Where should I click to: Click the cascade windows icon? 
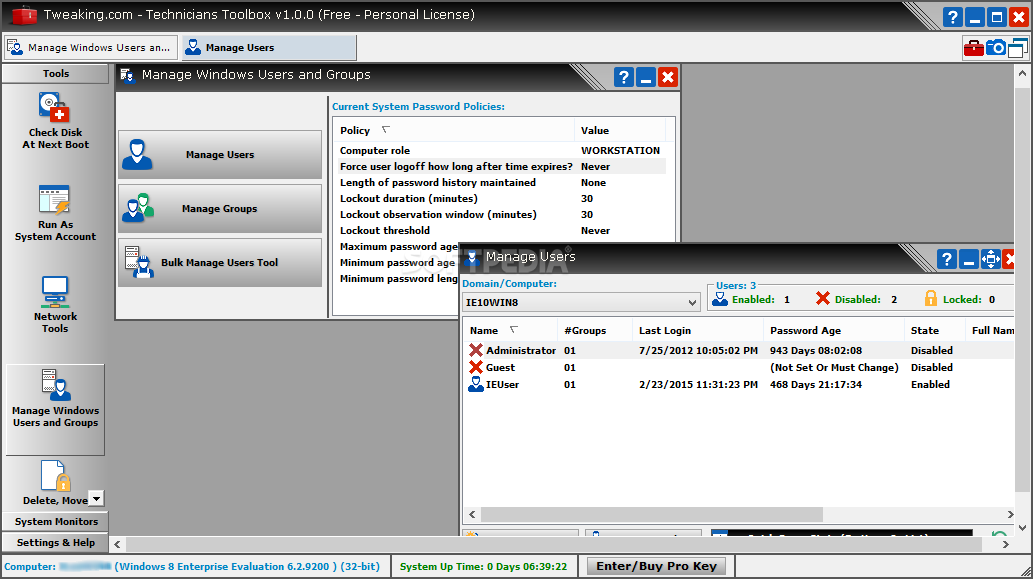pos(1018,48)
